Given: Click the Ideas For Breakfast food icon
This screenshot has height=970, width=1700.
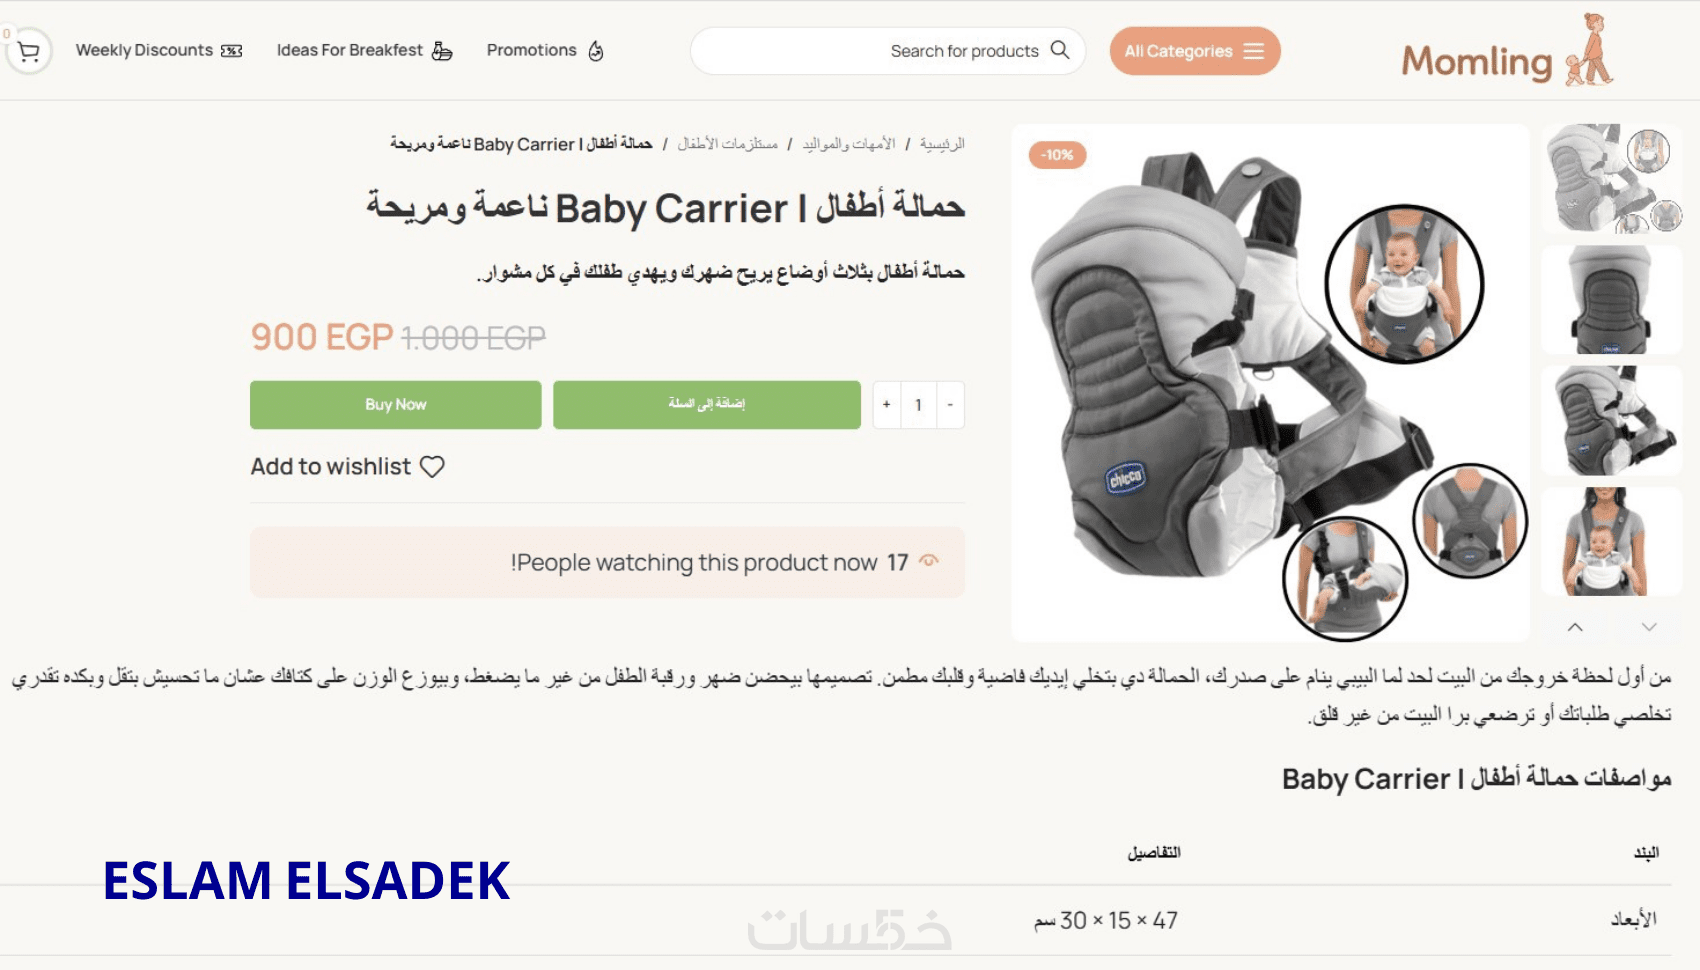Looking at the screenshot, I should coord(442,51).
